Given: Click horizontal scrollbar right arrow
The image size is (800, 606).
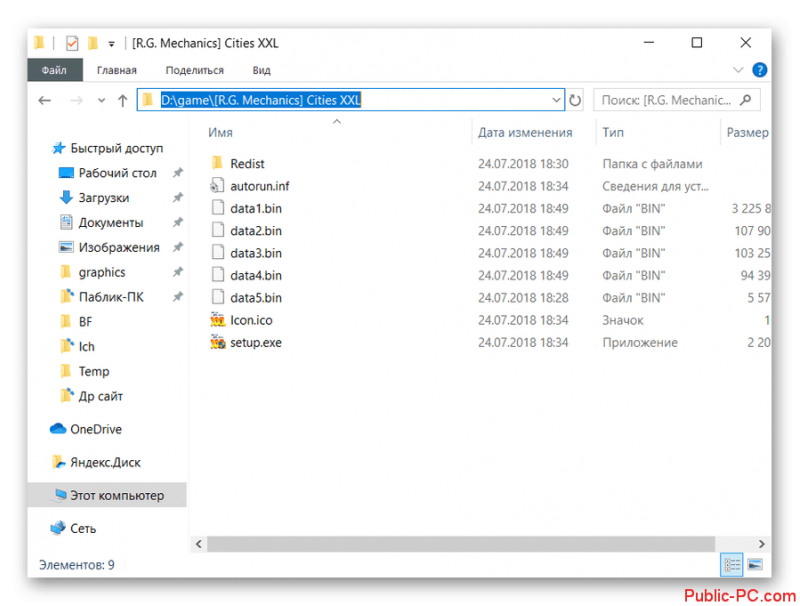Looking at the screenshot, I should pos(761,544).
